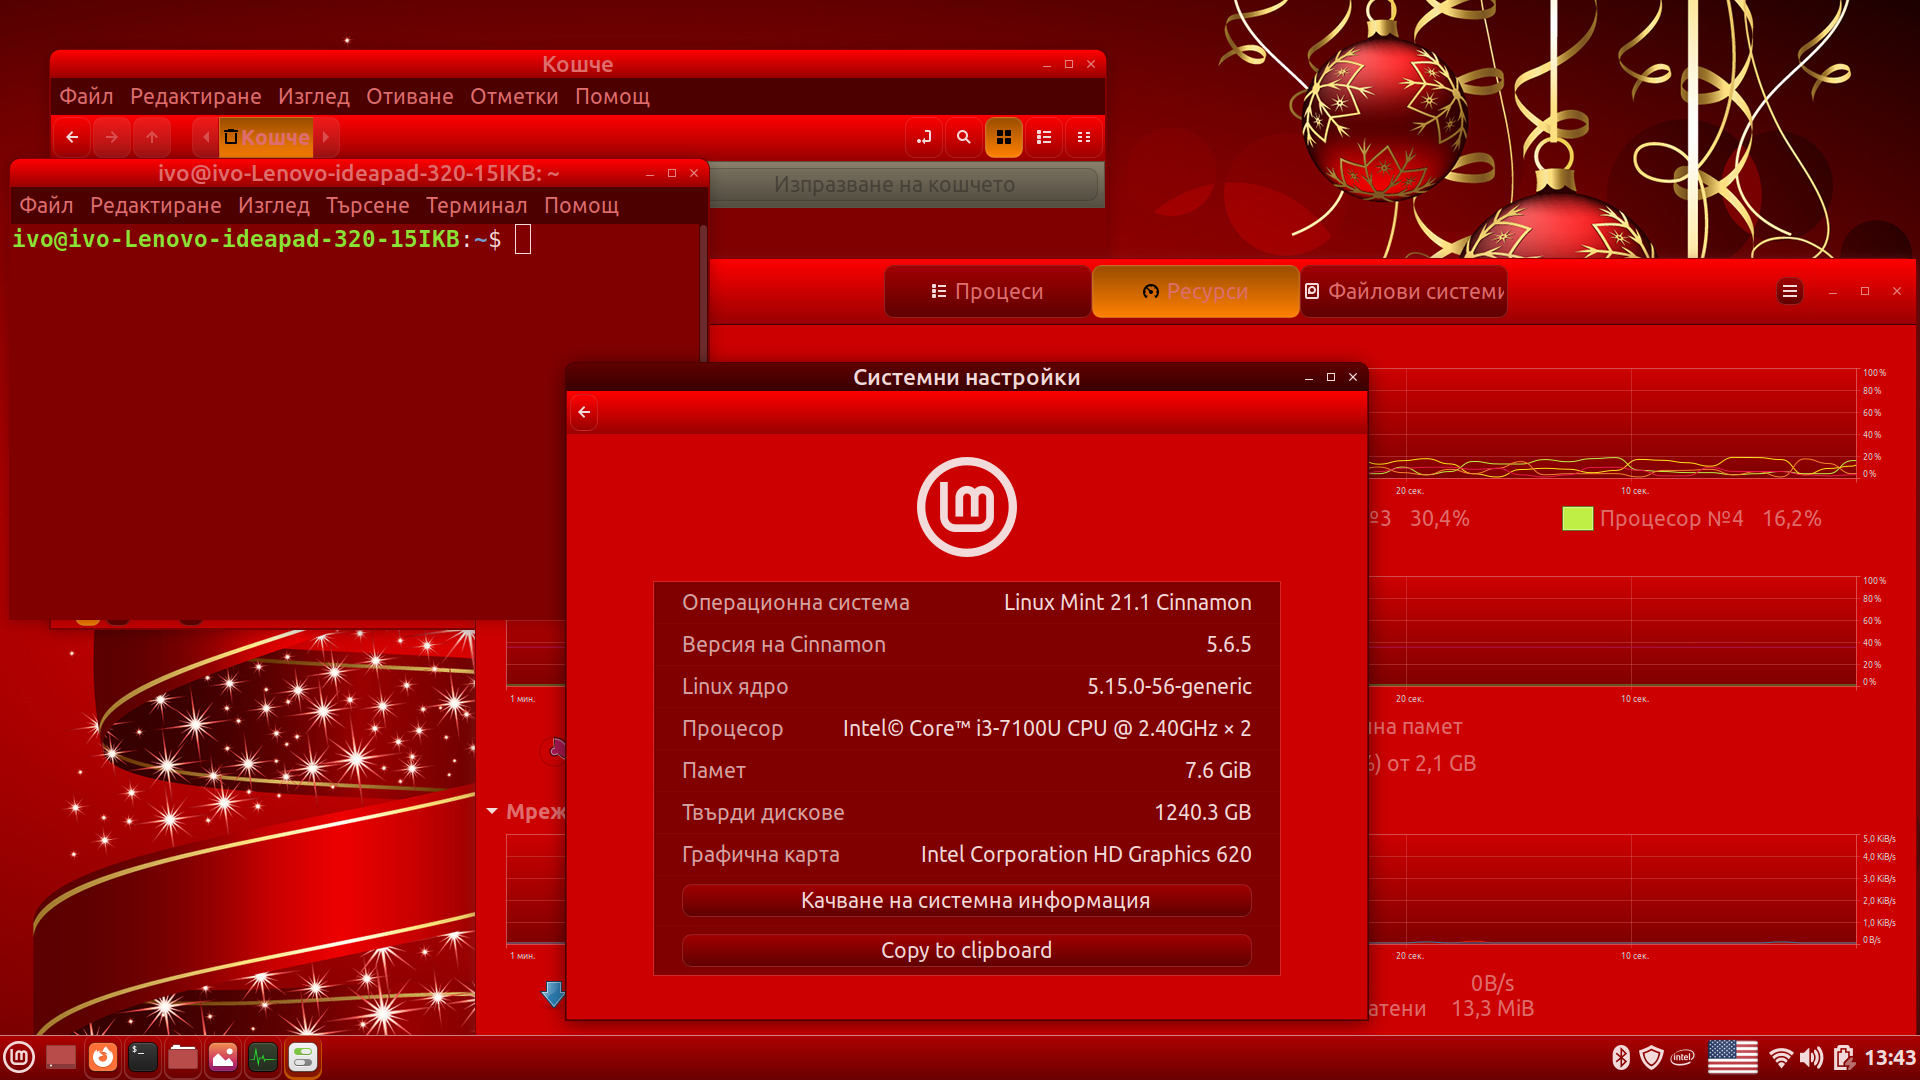This screenshot has width=1920, height=1080.
Task: Open System Monitor from the taskbar
Action: pos(262,1057)
